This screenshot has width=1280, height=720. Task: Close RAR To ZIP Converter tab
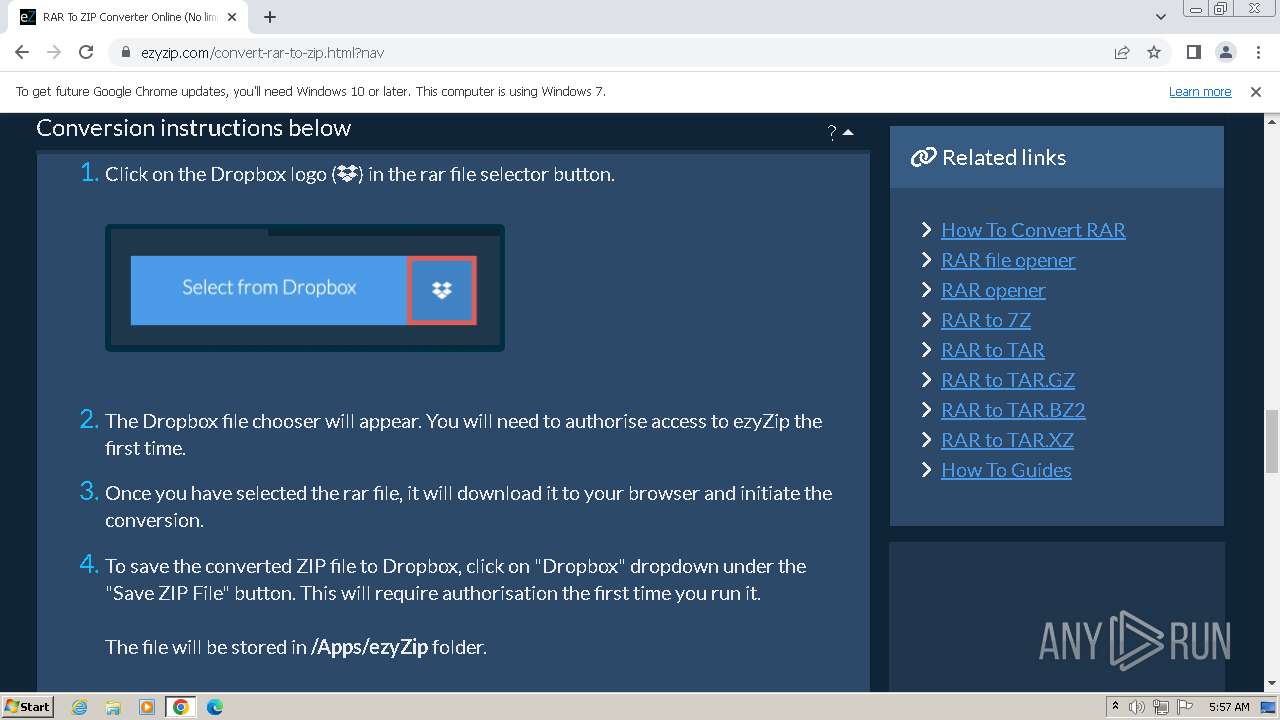tap(232, 17)
